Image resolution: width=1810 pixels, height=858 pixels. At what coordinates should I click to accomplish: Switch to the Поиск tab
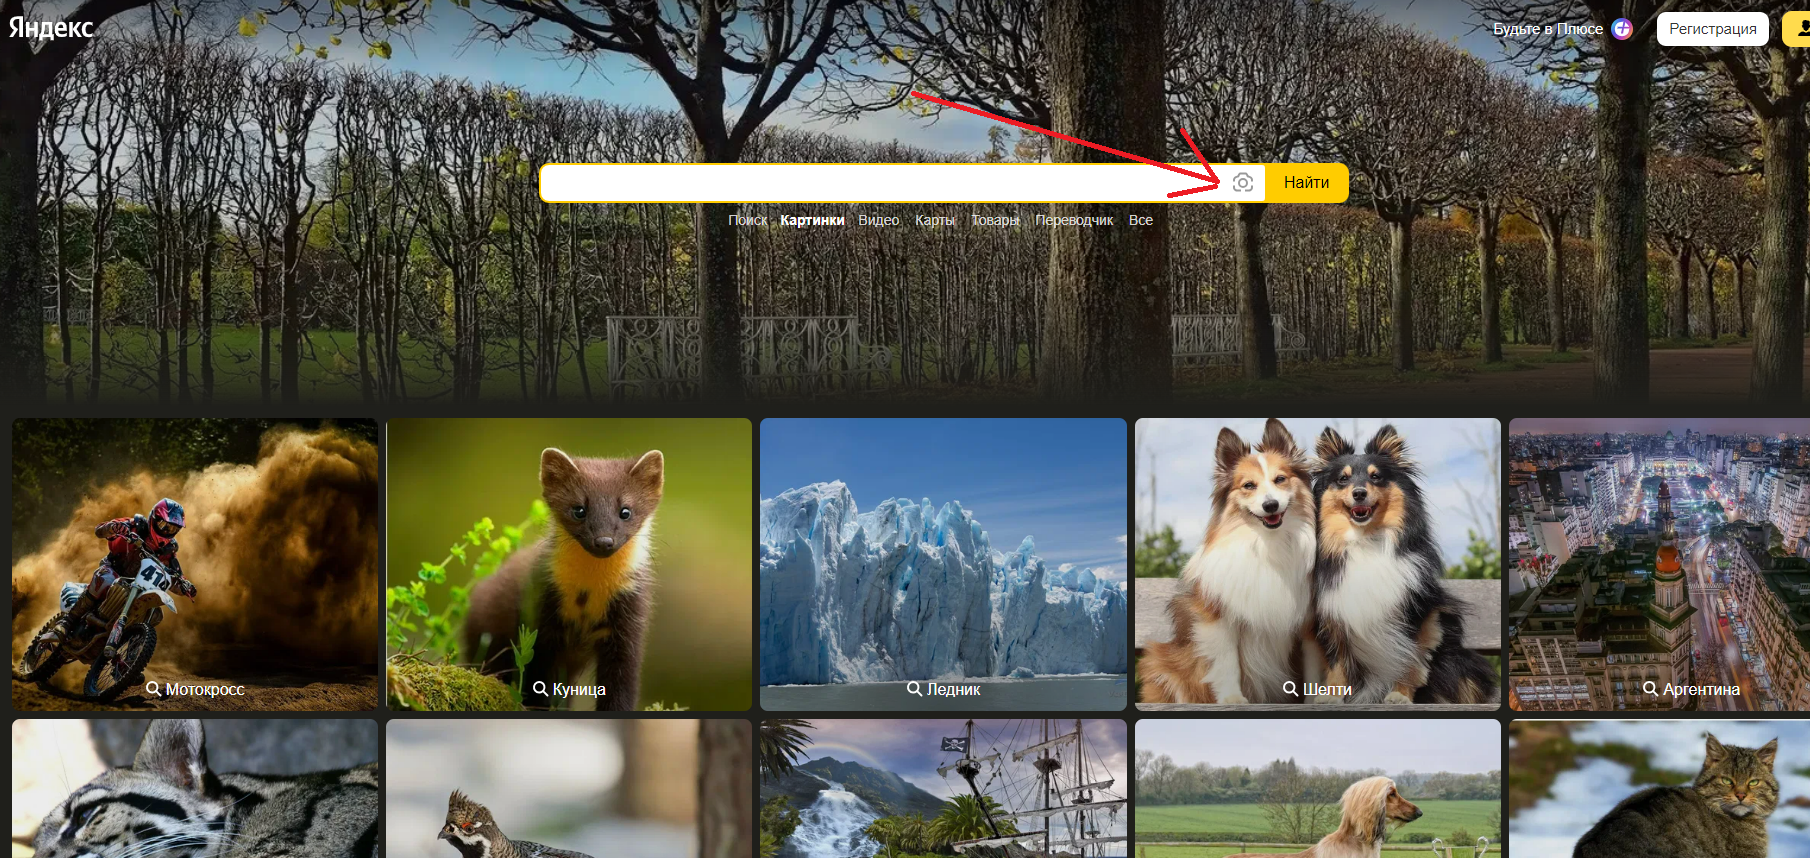point(747,220)
